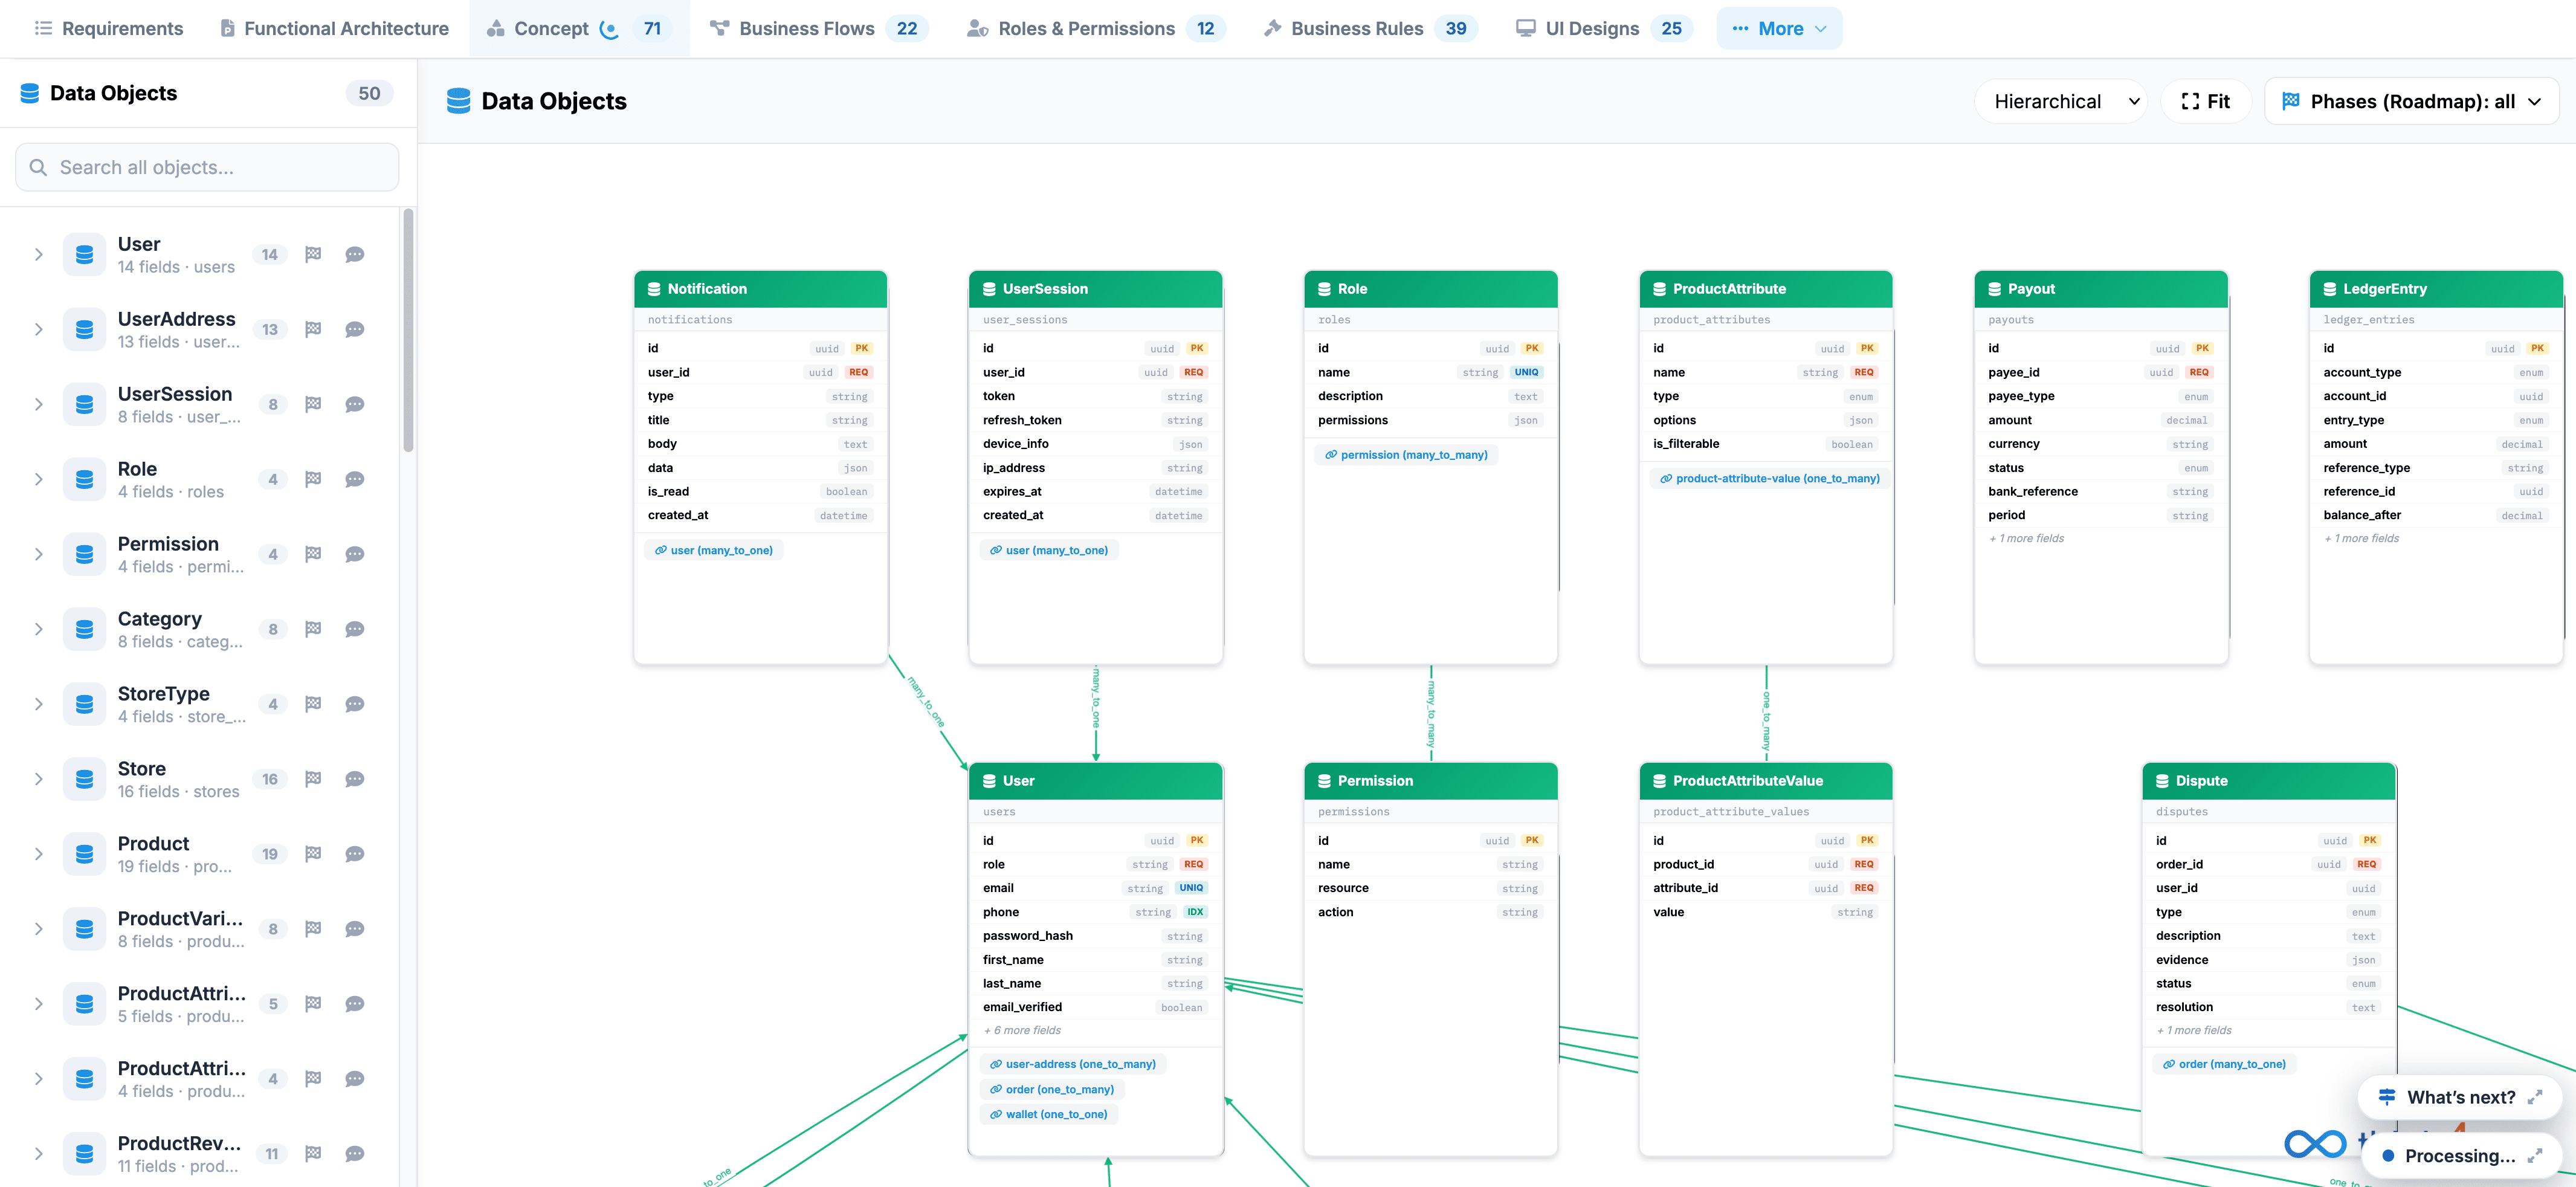Click the Fit button
Image resolution: width=2576 pixels, height=1187 pixels.
[2206, 101]
